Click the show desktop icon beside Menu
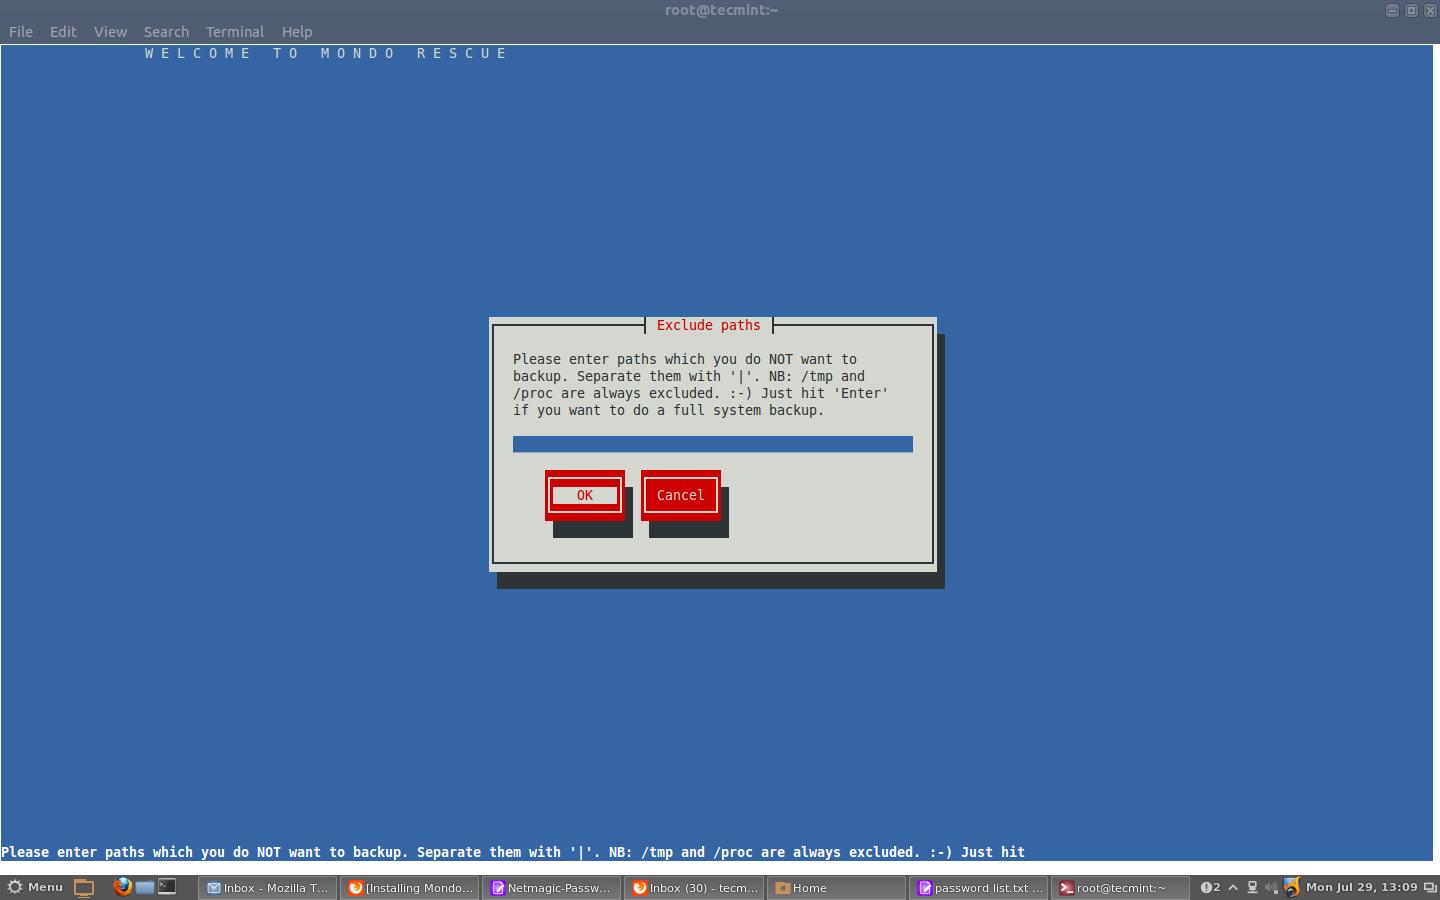 pos(84,887)
